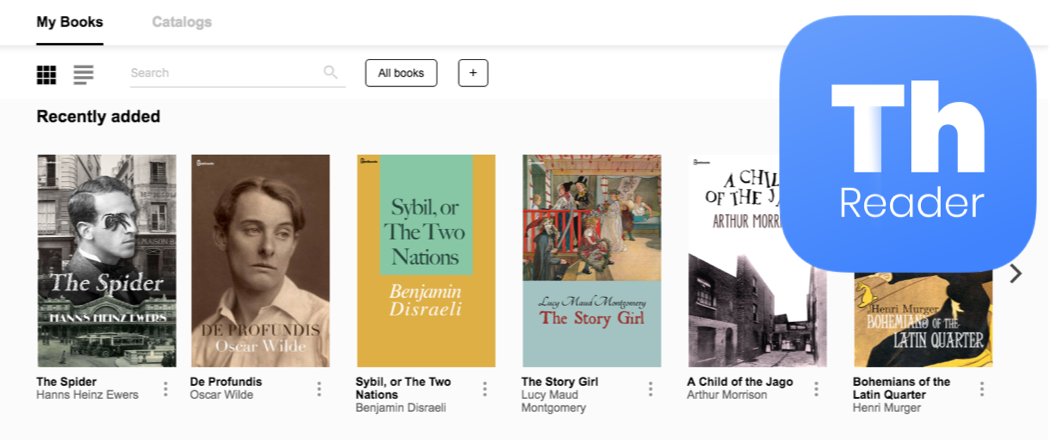Open options menu for Sybil, or The Two Nations
Screen dimensions: 1050x440
tap(485, 389)
